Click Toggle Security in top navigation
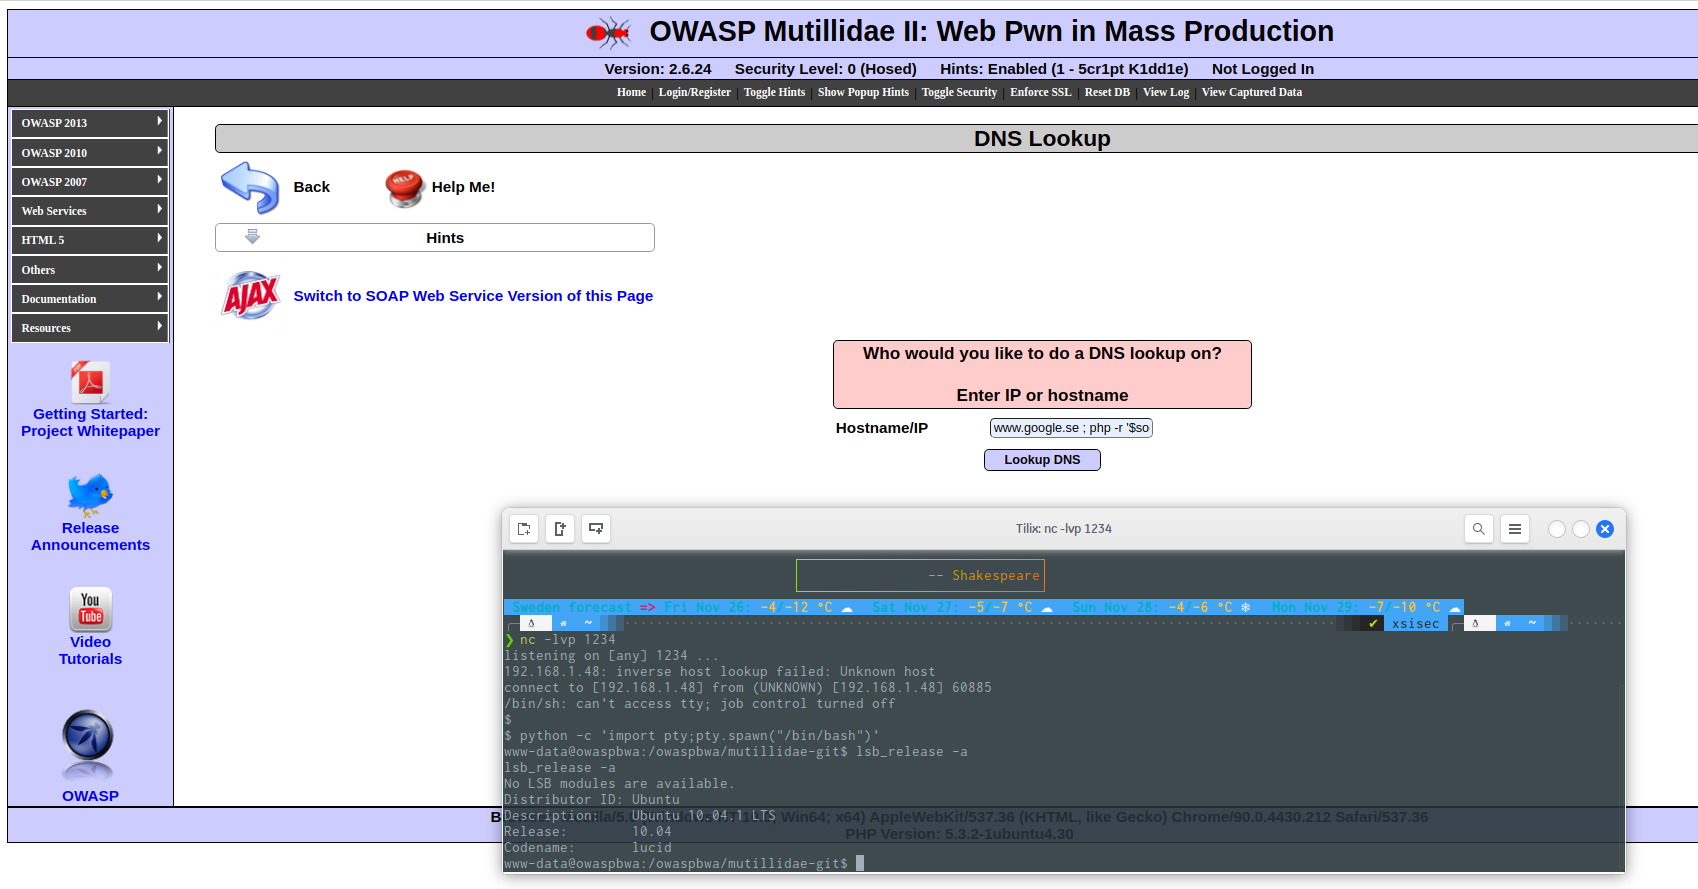Screen dimensions: 1698x889 959,92
